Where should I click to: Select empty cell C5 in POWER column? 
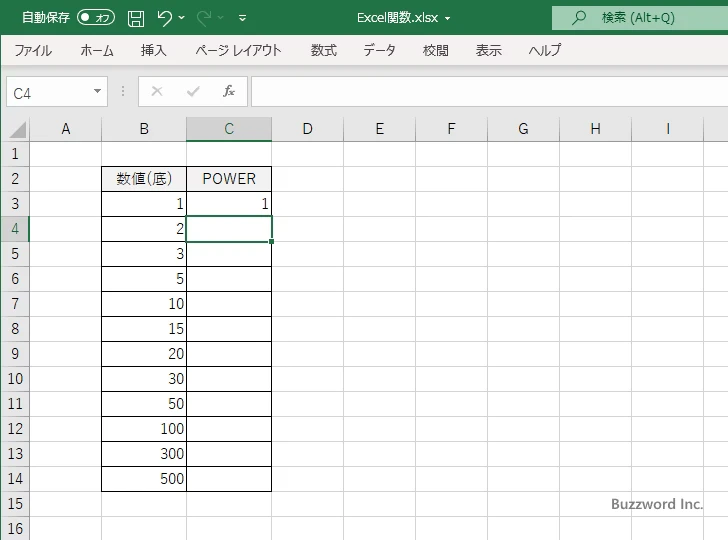coord(229,254)
